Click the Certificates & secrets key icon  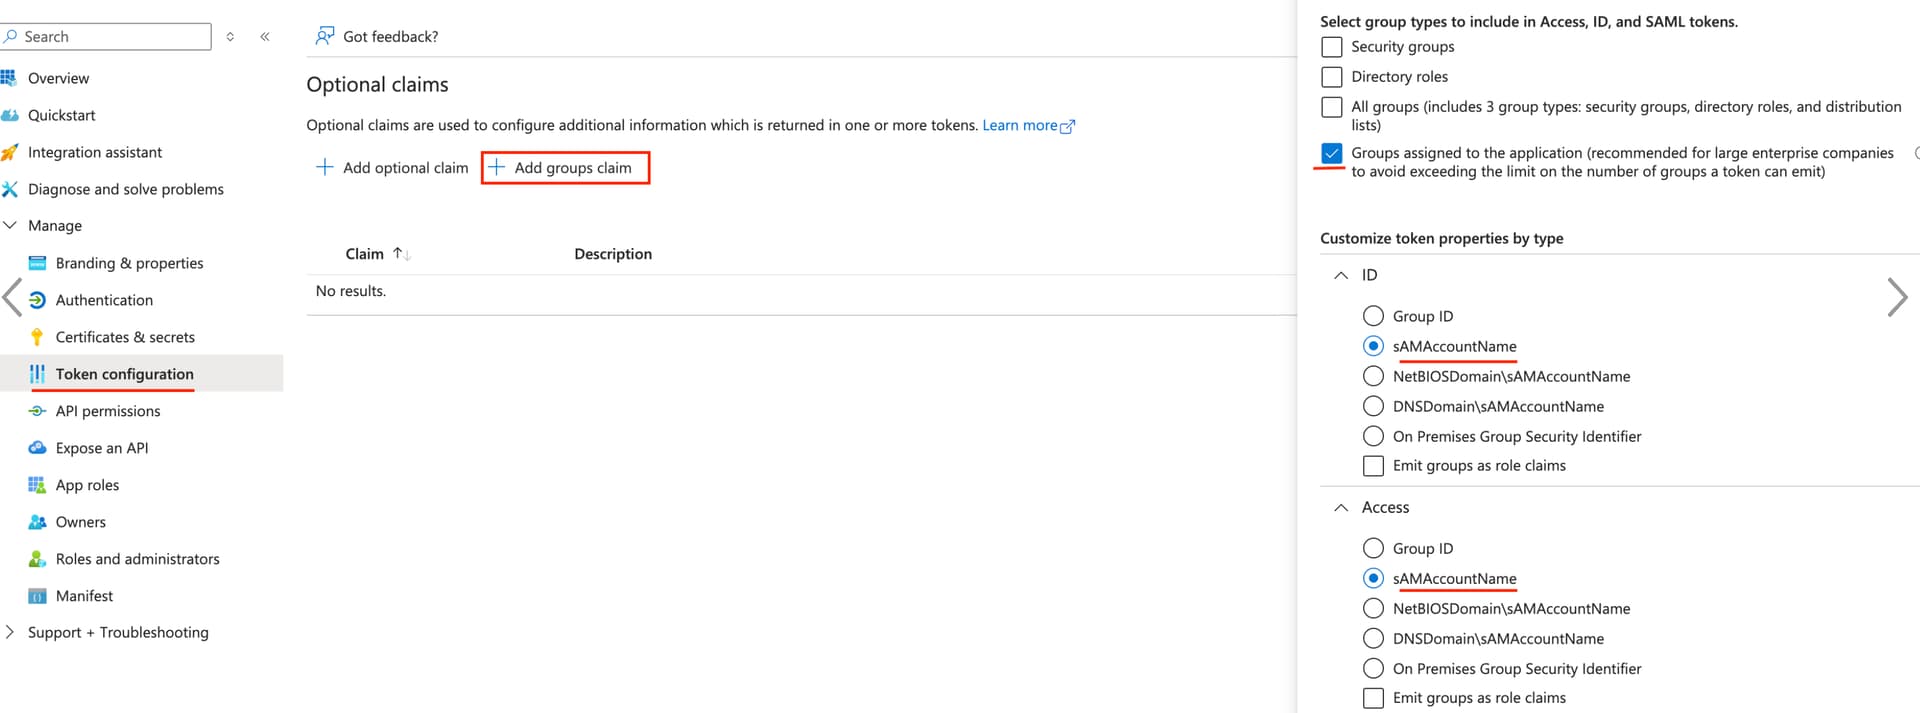(37, 337)
